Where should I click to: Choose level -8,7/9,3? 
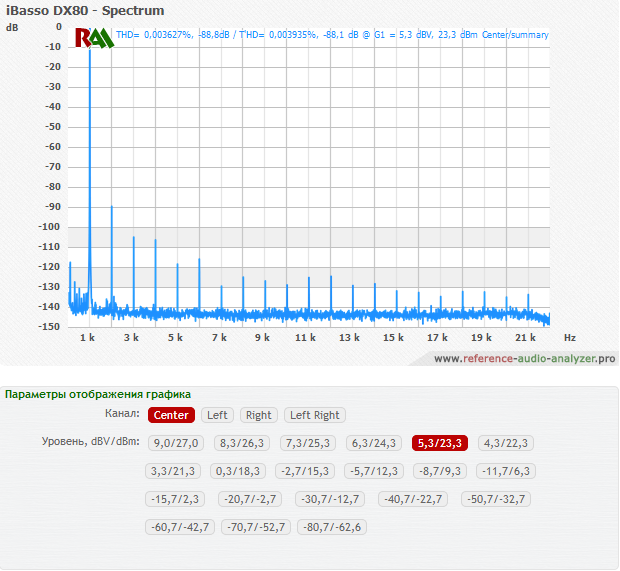pos(440,471)
